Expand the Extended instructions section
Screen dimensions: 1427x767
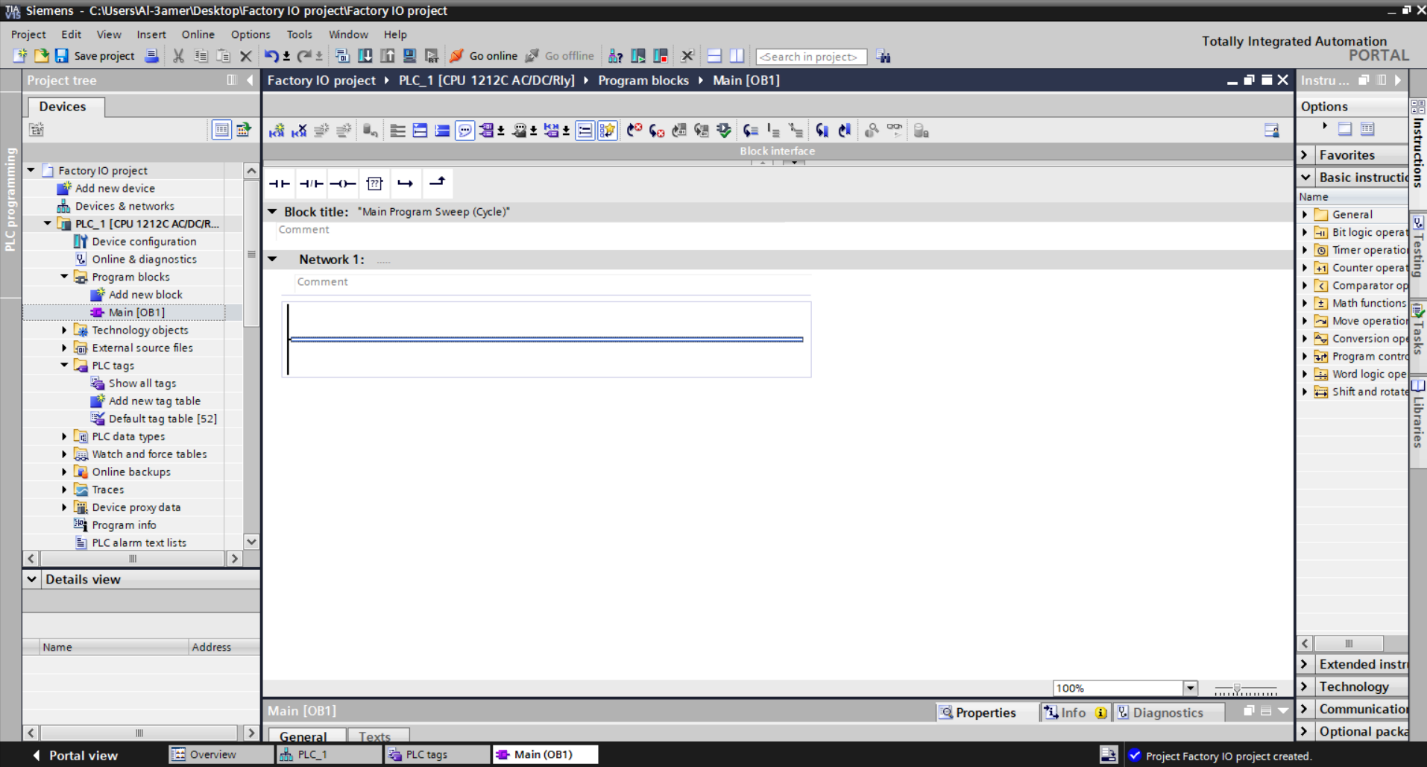(x=1305, y=664)
